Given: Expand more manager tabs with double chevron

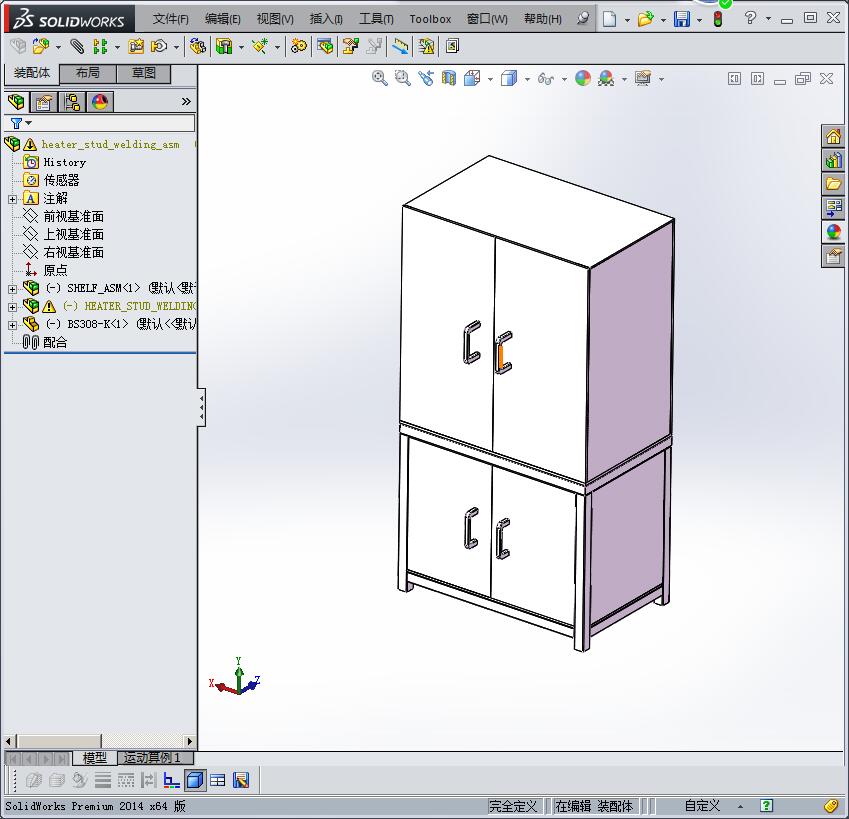Looking at the screenshot, I should pos(186,101).
